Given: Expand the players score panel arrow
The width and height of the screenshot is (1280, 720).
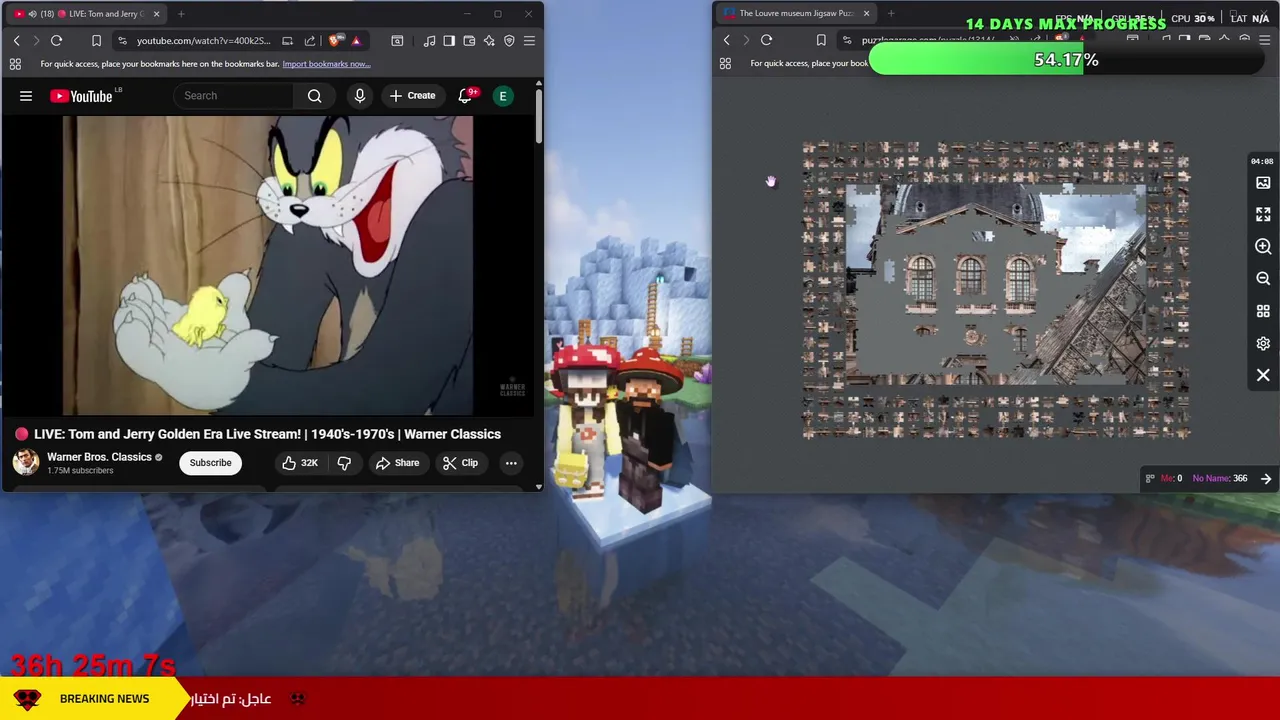Looking at the screenshot, I should (x=1266, y=478).
